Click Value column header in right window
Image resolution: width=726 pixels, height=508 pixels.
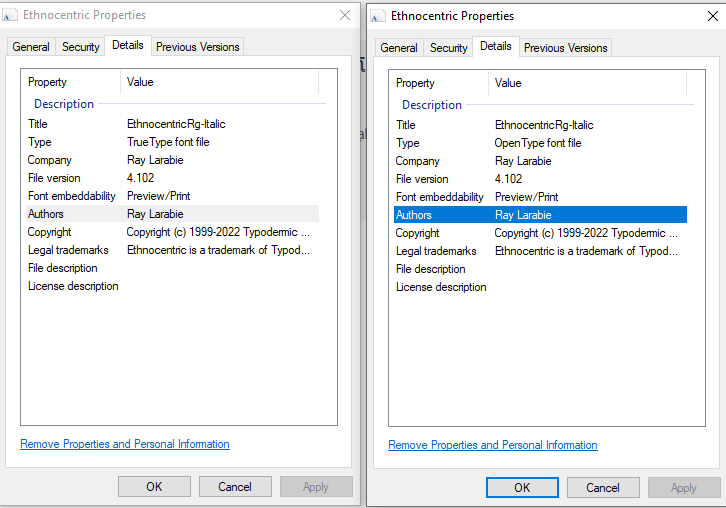click(x=588, y=83)
